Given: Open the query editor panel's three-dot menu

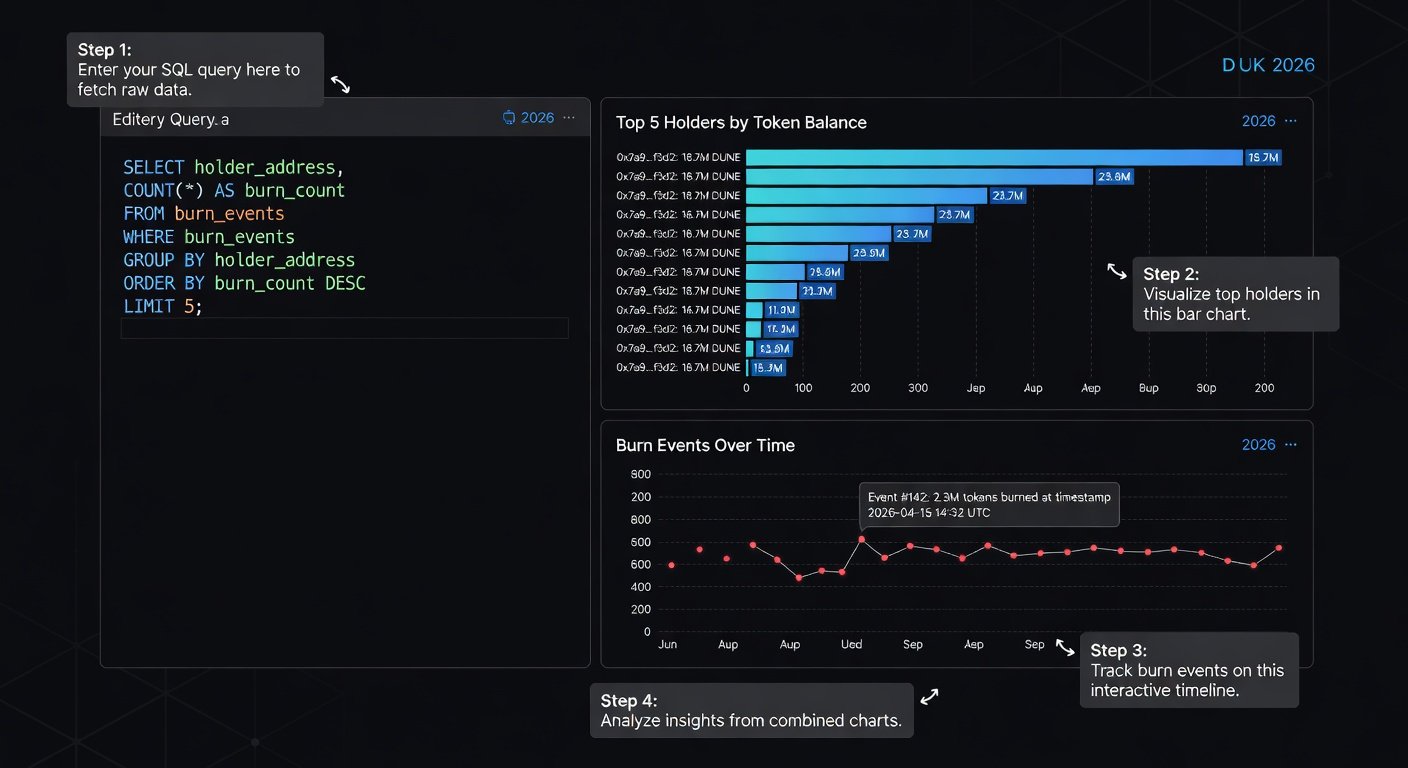Looking at the screenshot, I should tap(569, 118).
